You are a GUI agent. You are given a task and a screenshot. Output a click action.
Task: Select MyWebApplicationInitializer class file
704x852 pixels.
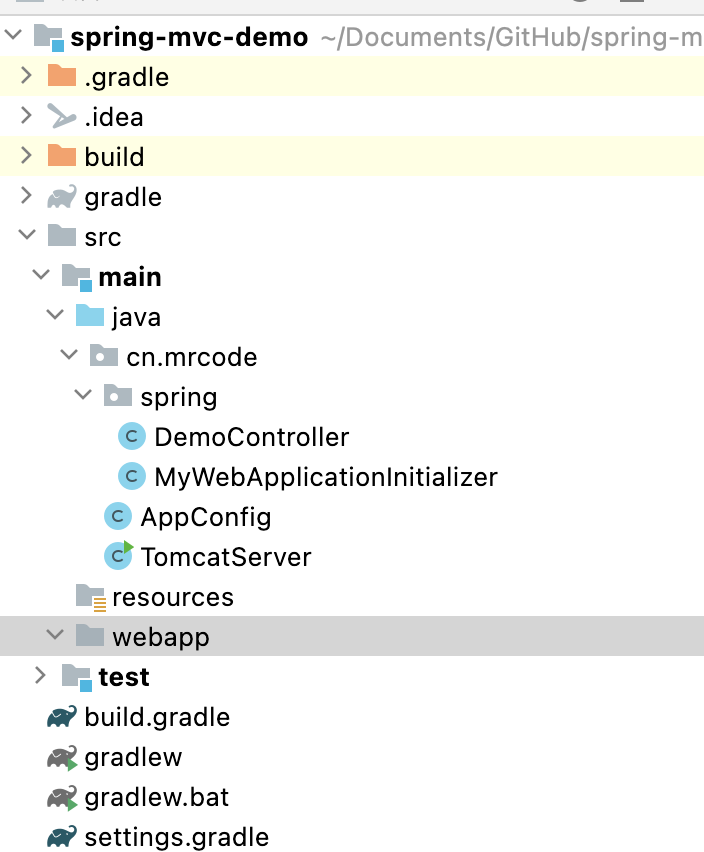coord(325,477)
